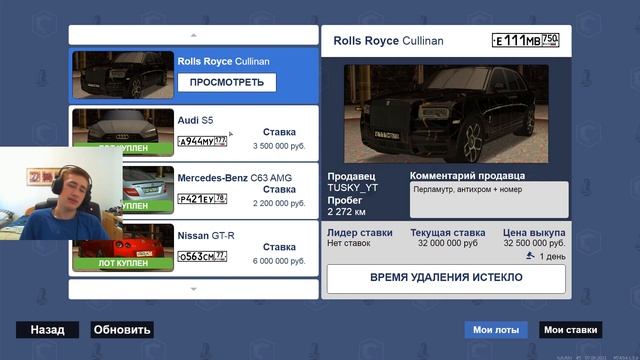Click the streamer webcam overlay
This screenshot has height=360, width=640.
61,193
